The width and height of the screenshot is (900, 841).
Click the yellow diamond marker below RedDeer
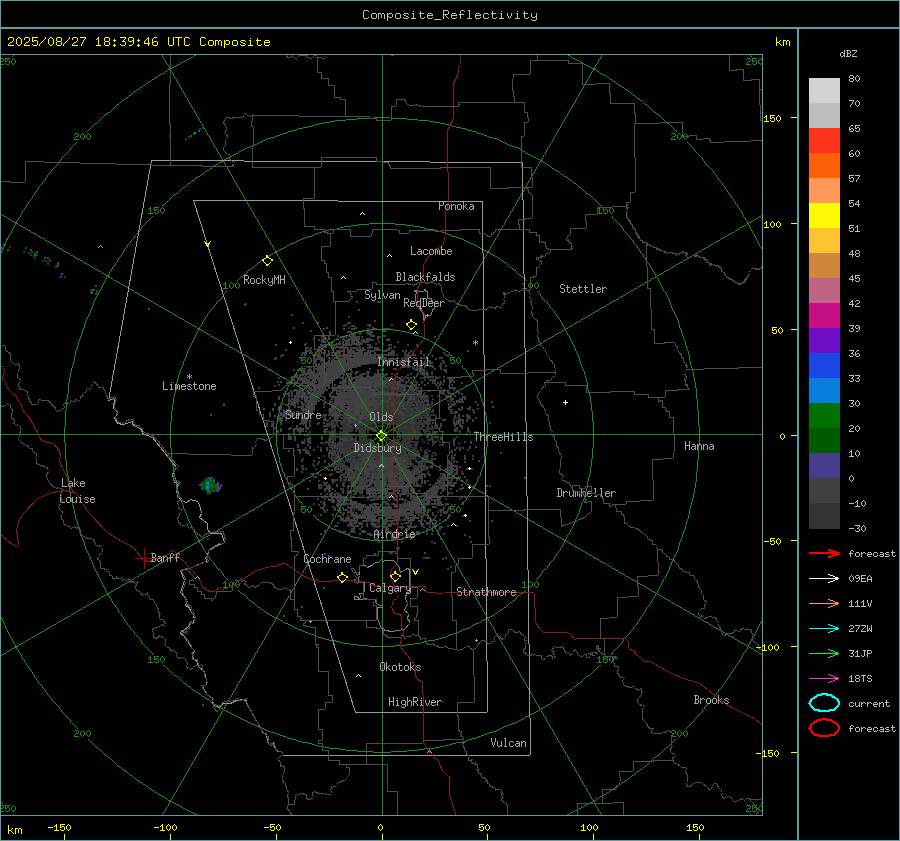(411, 325)
